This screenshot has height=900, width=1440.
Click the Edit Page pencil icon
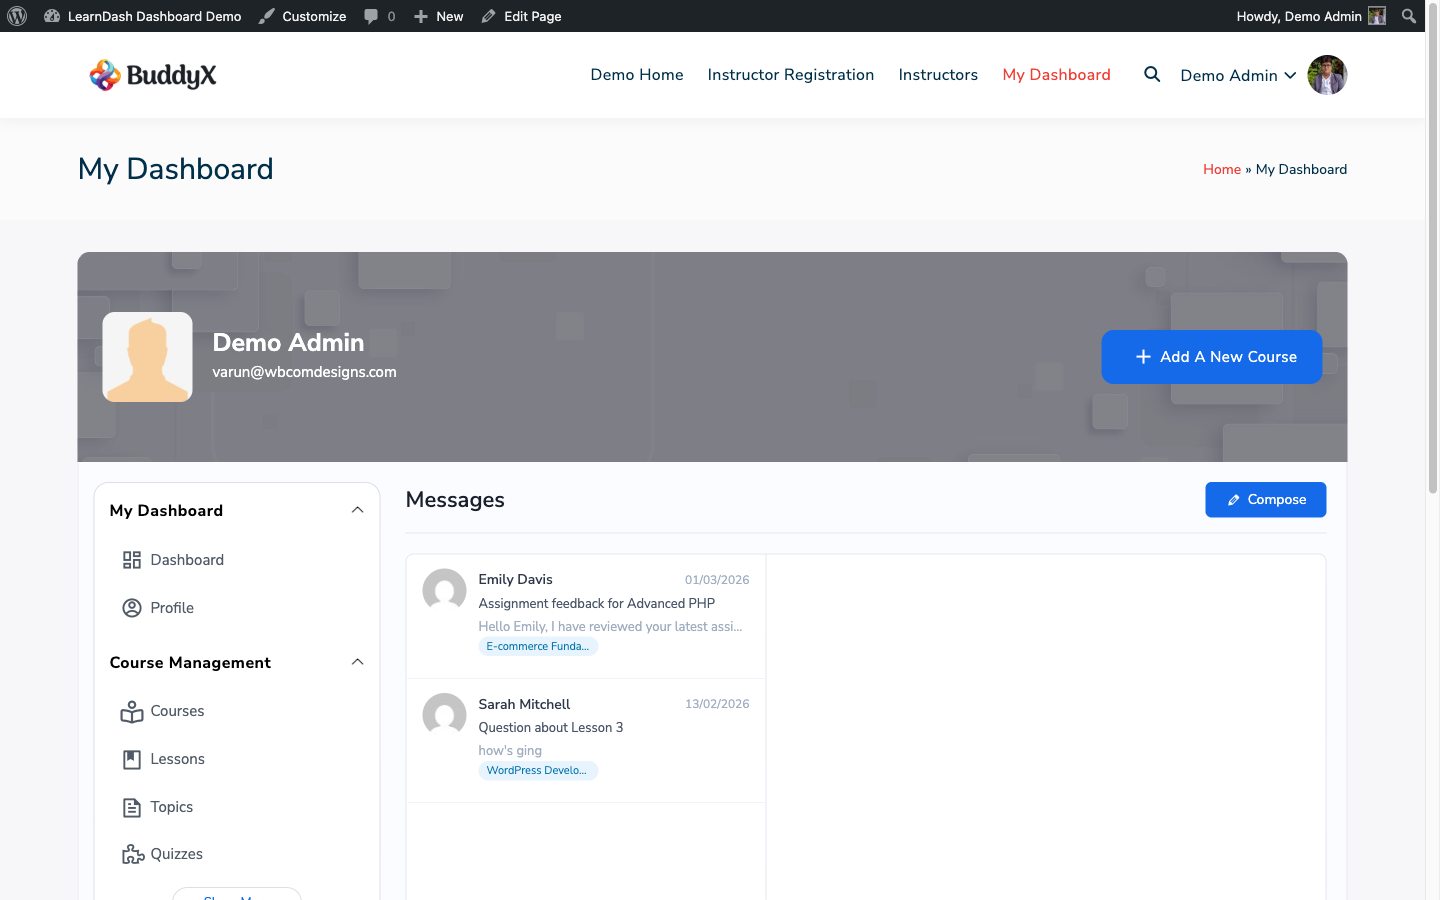[487, 15]
